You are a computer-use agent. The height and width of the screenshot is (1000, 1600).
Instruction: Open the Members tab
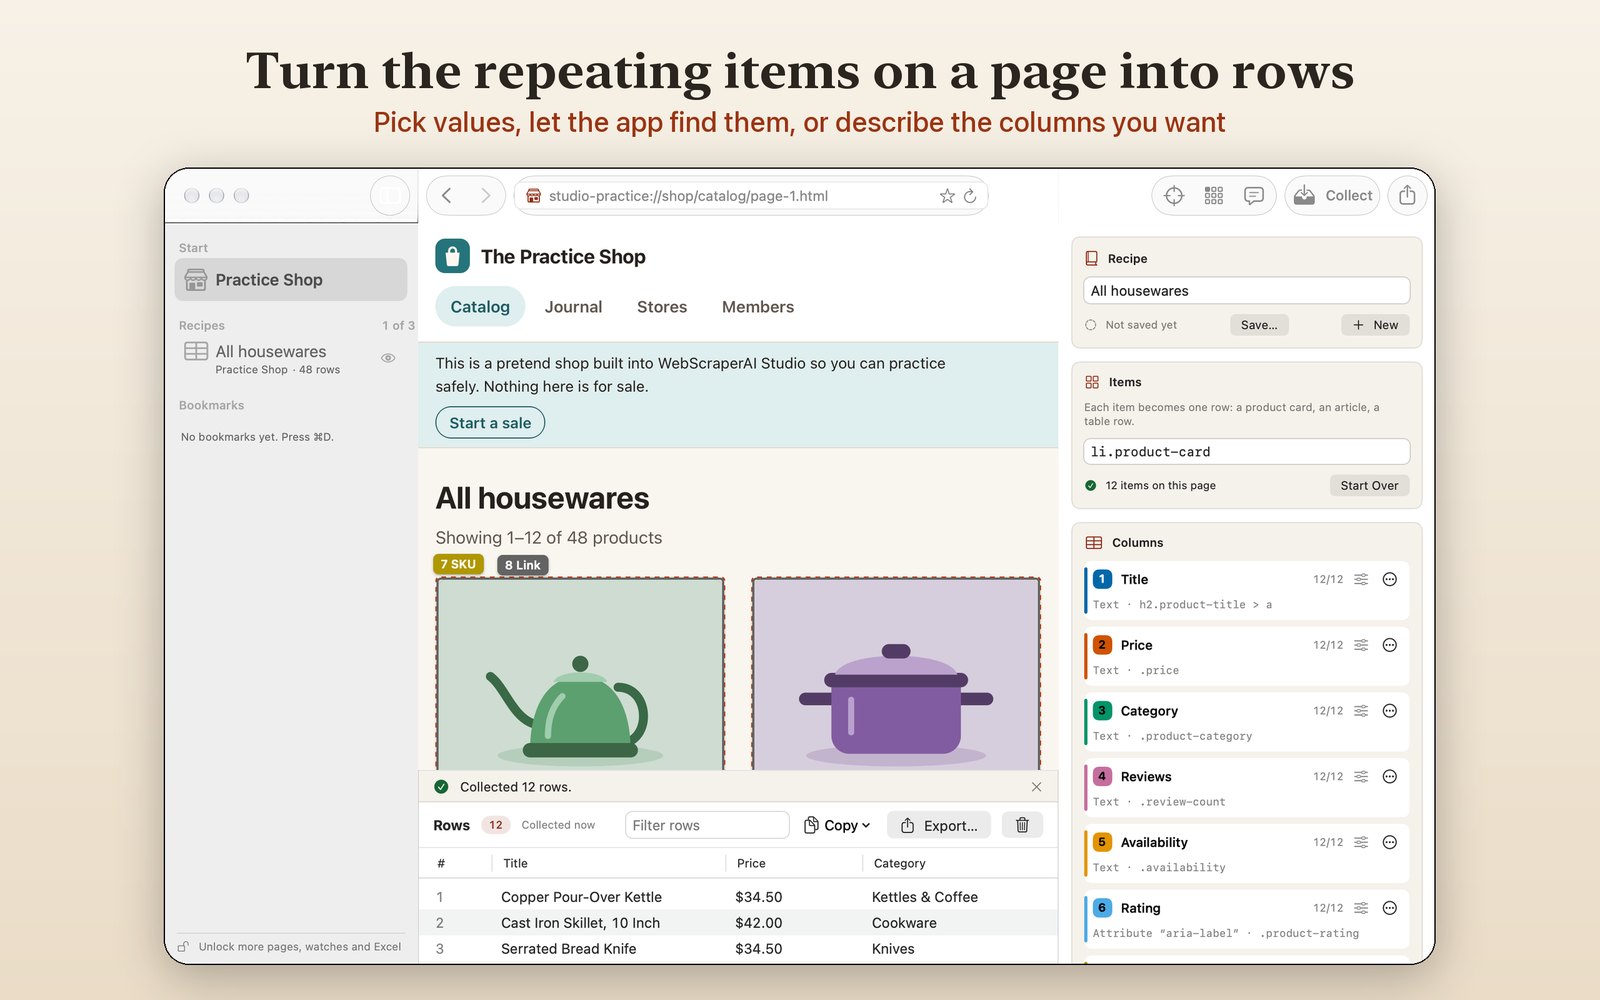click(758, 307)
